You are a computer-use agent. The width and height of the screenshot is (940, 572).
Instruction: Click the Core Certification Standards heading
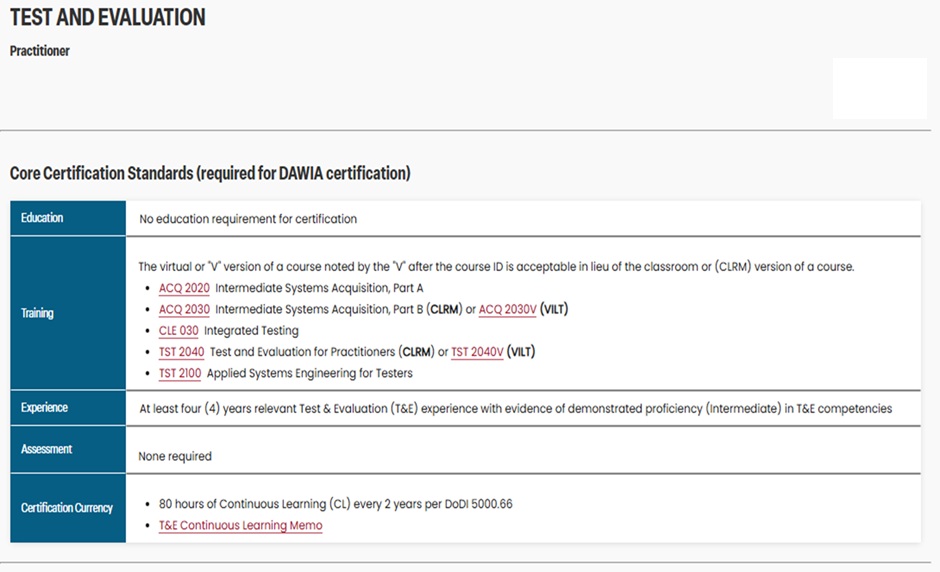[210, 173]
